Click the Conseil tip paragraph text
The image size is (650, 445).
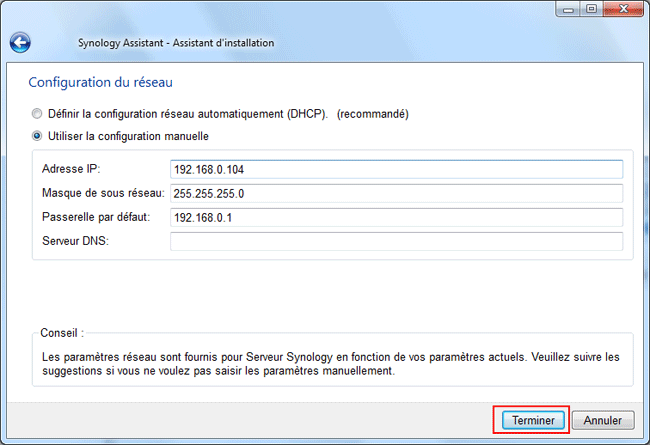[328, 363]
